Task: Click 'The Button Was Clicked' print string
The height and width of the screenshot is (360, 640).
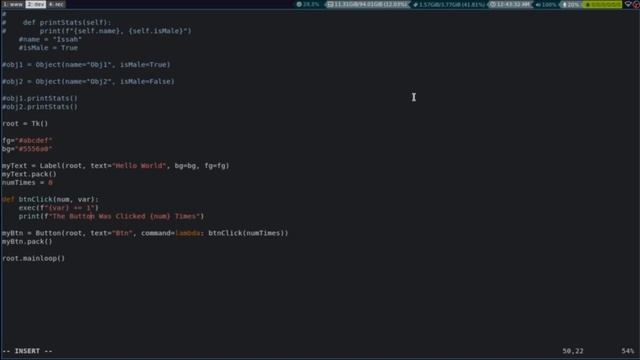Action: coord(125,216)
